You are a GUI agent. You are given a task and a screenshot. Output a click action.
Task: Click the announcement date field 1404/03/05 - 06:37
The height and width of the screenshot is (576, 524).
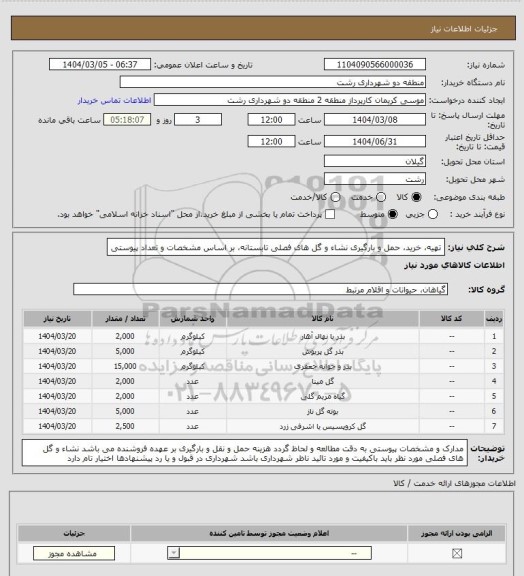(x=100, y=65)
